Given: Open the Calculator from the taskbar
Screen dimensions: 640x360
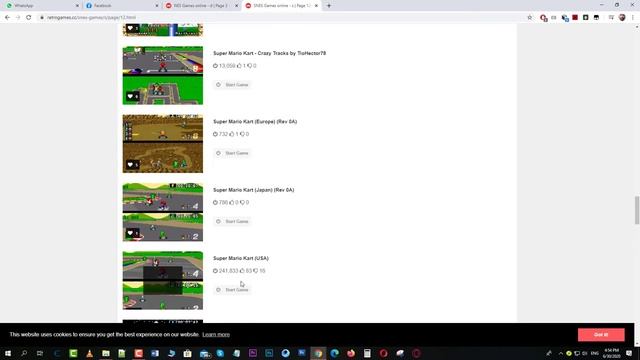Looking at the screenshot, I should [367, 353].
